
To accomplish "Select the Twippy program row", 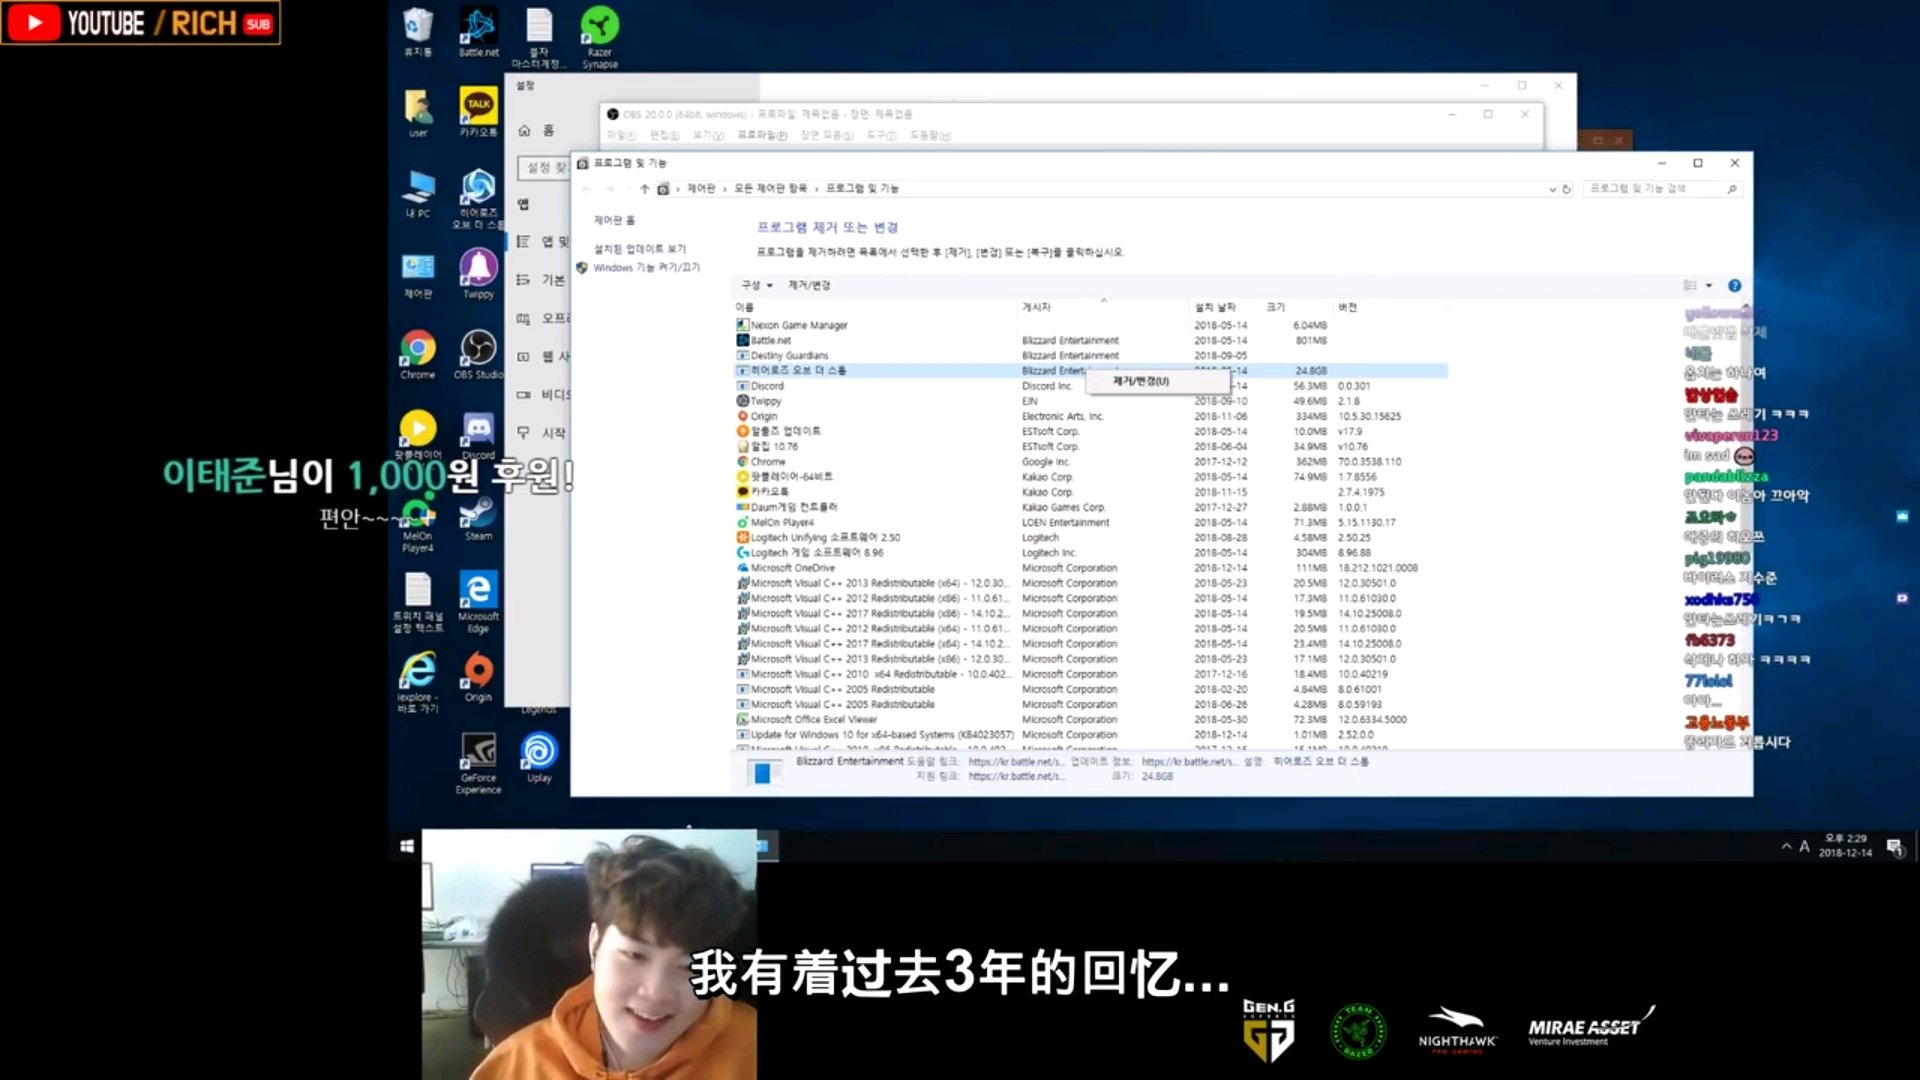I will tap(1090, 401).
